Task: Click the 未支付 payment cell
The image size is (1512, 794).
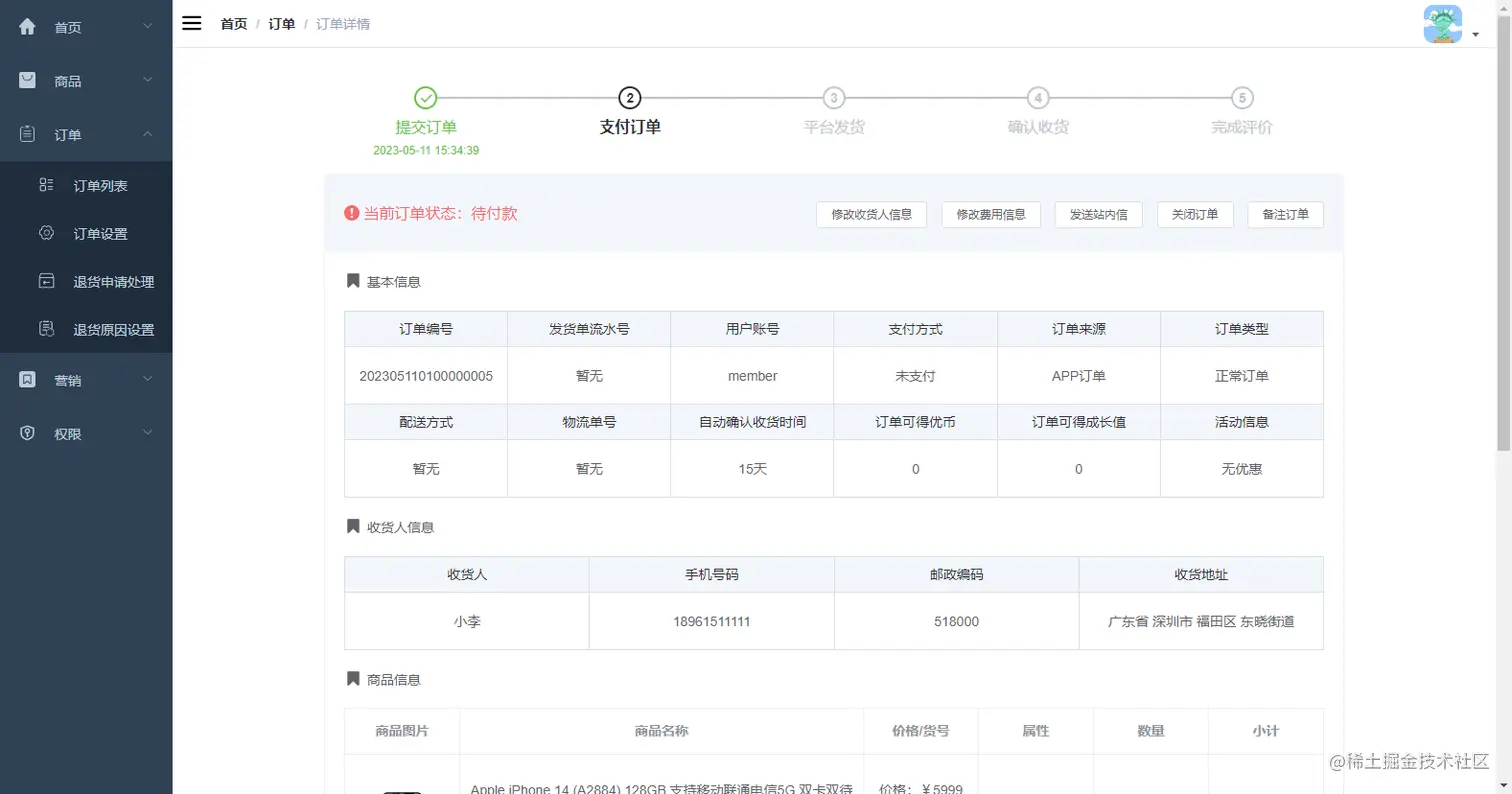Action: pos(915,376)
